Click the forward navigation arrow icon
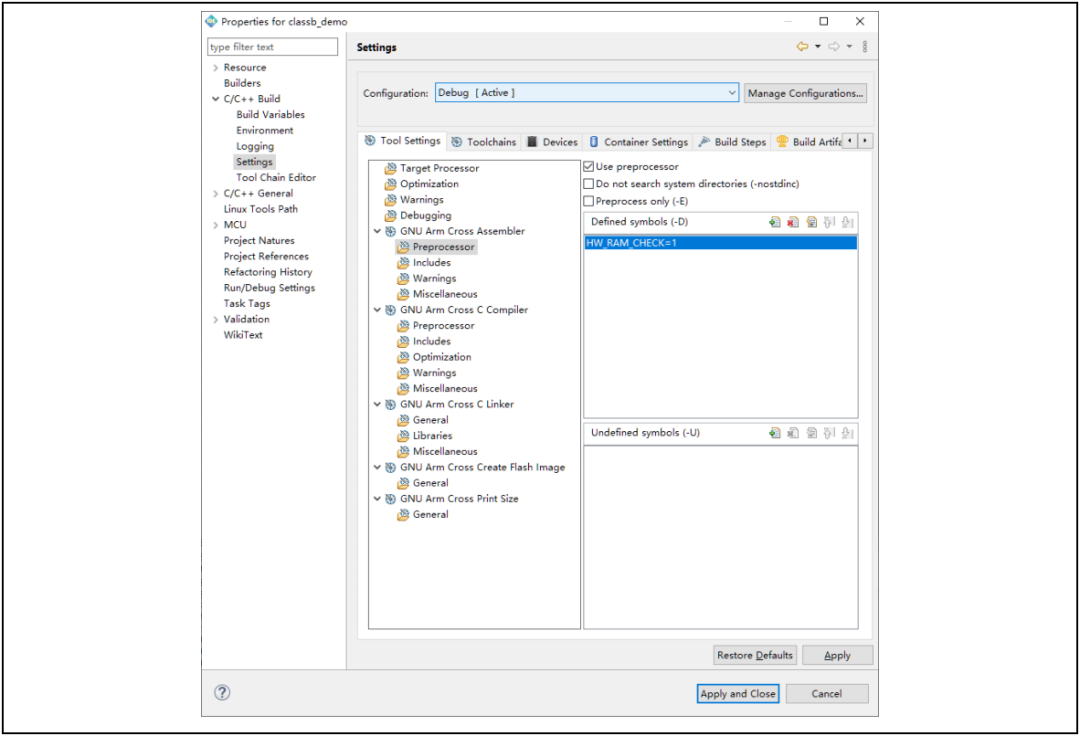Screen dimensions: 1080x736 [834, 46]
